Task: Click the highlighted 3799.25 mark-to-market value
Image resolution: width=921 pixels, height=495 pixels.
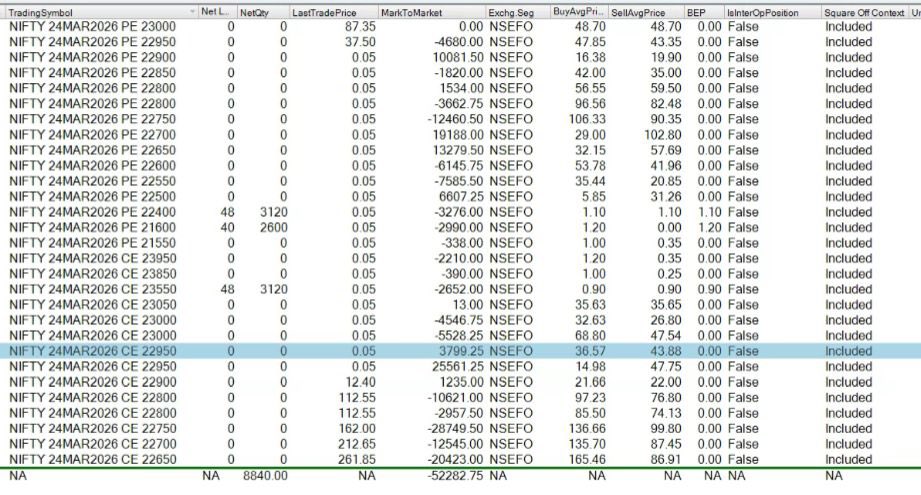Action: [x=461, y=351]
